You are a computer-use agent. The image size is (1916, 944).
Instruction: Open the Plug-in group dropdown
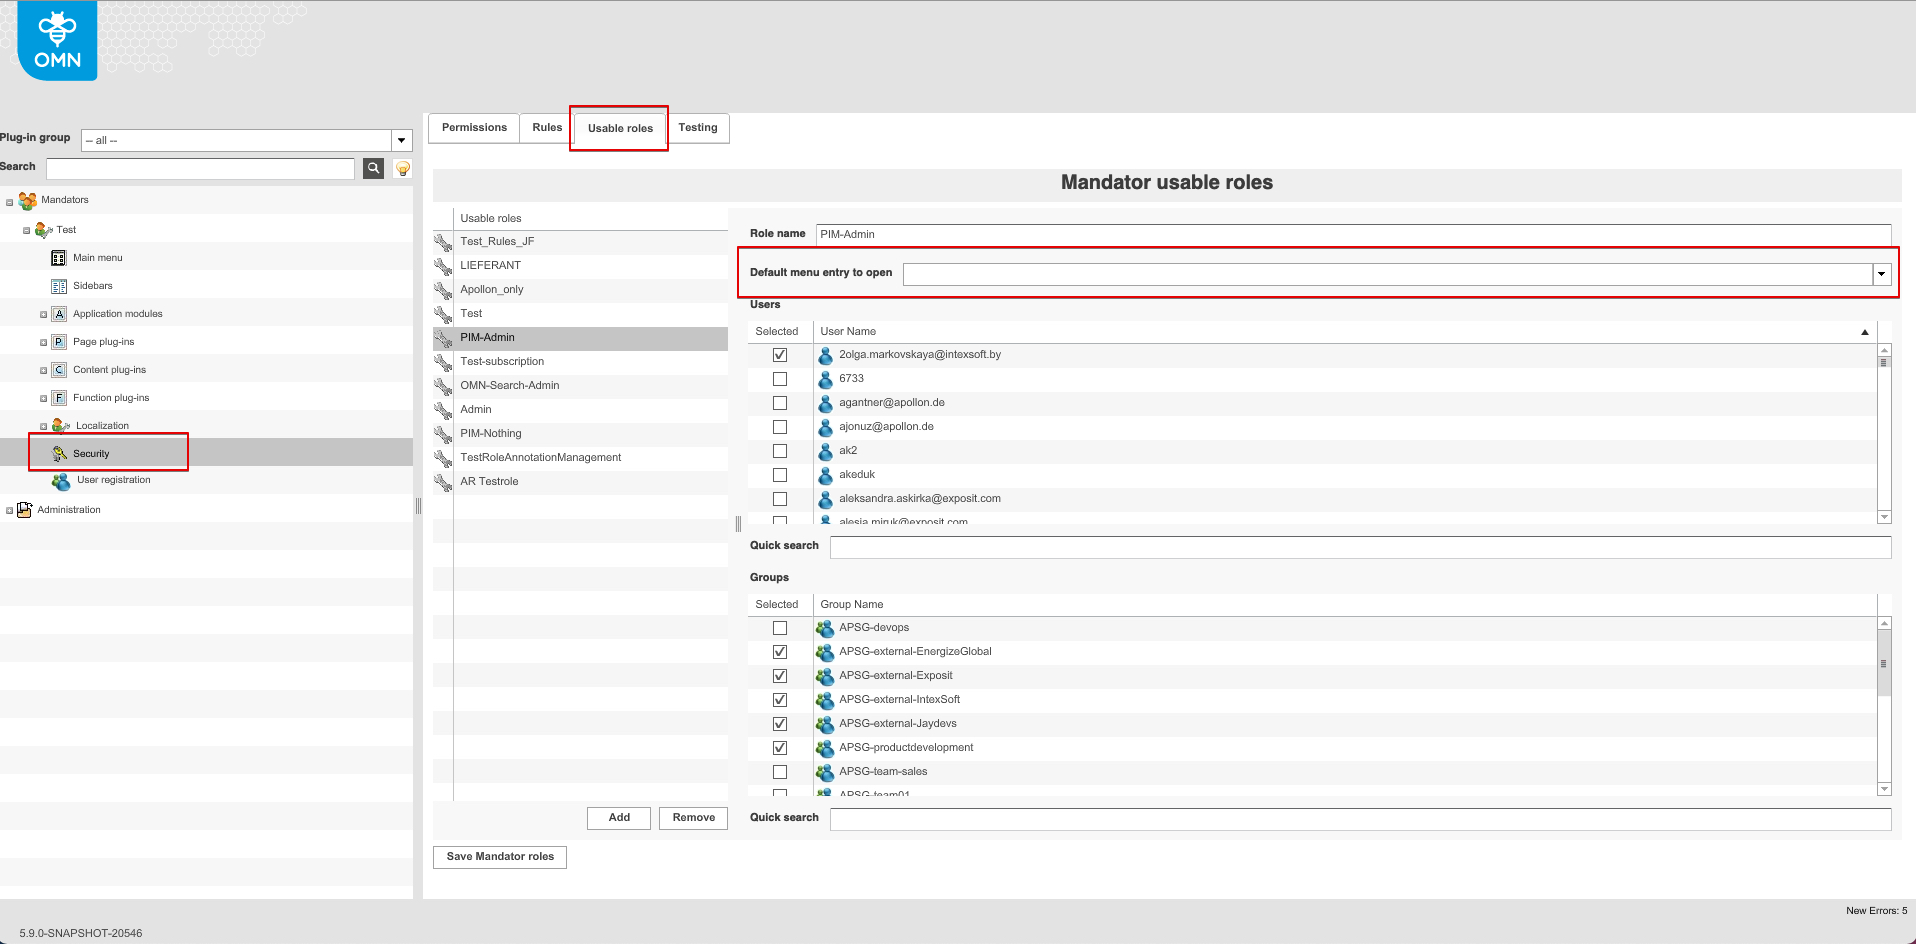pos(402,141)
